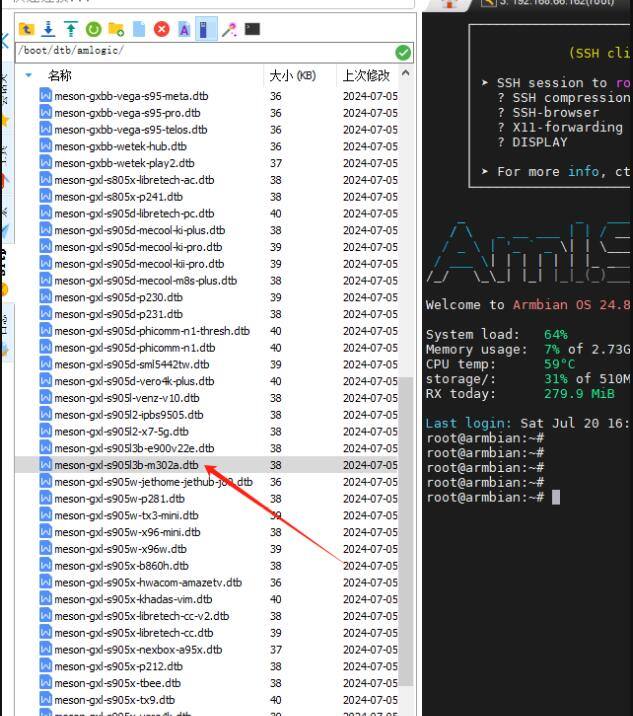Viewport: 633px width, 716px height.
Task: Sort files by 大小 (KB) column header
Action: [293, 75]
